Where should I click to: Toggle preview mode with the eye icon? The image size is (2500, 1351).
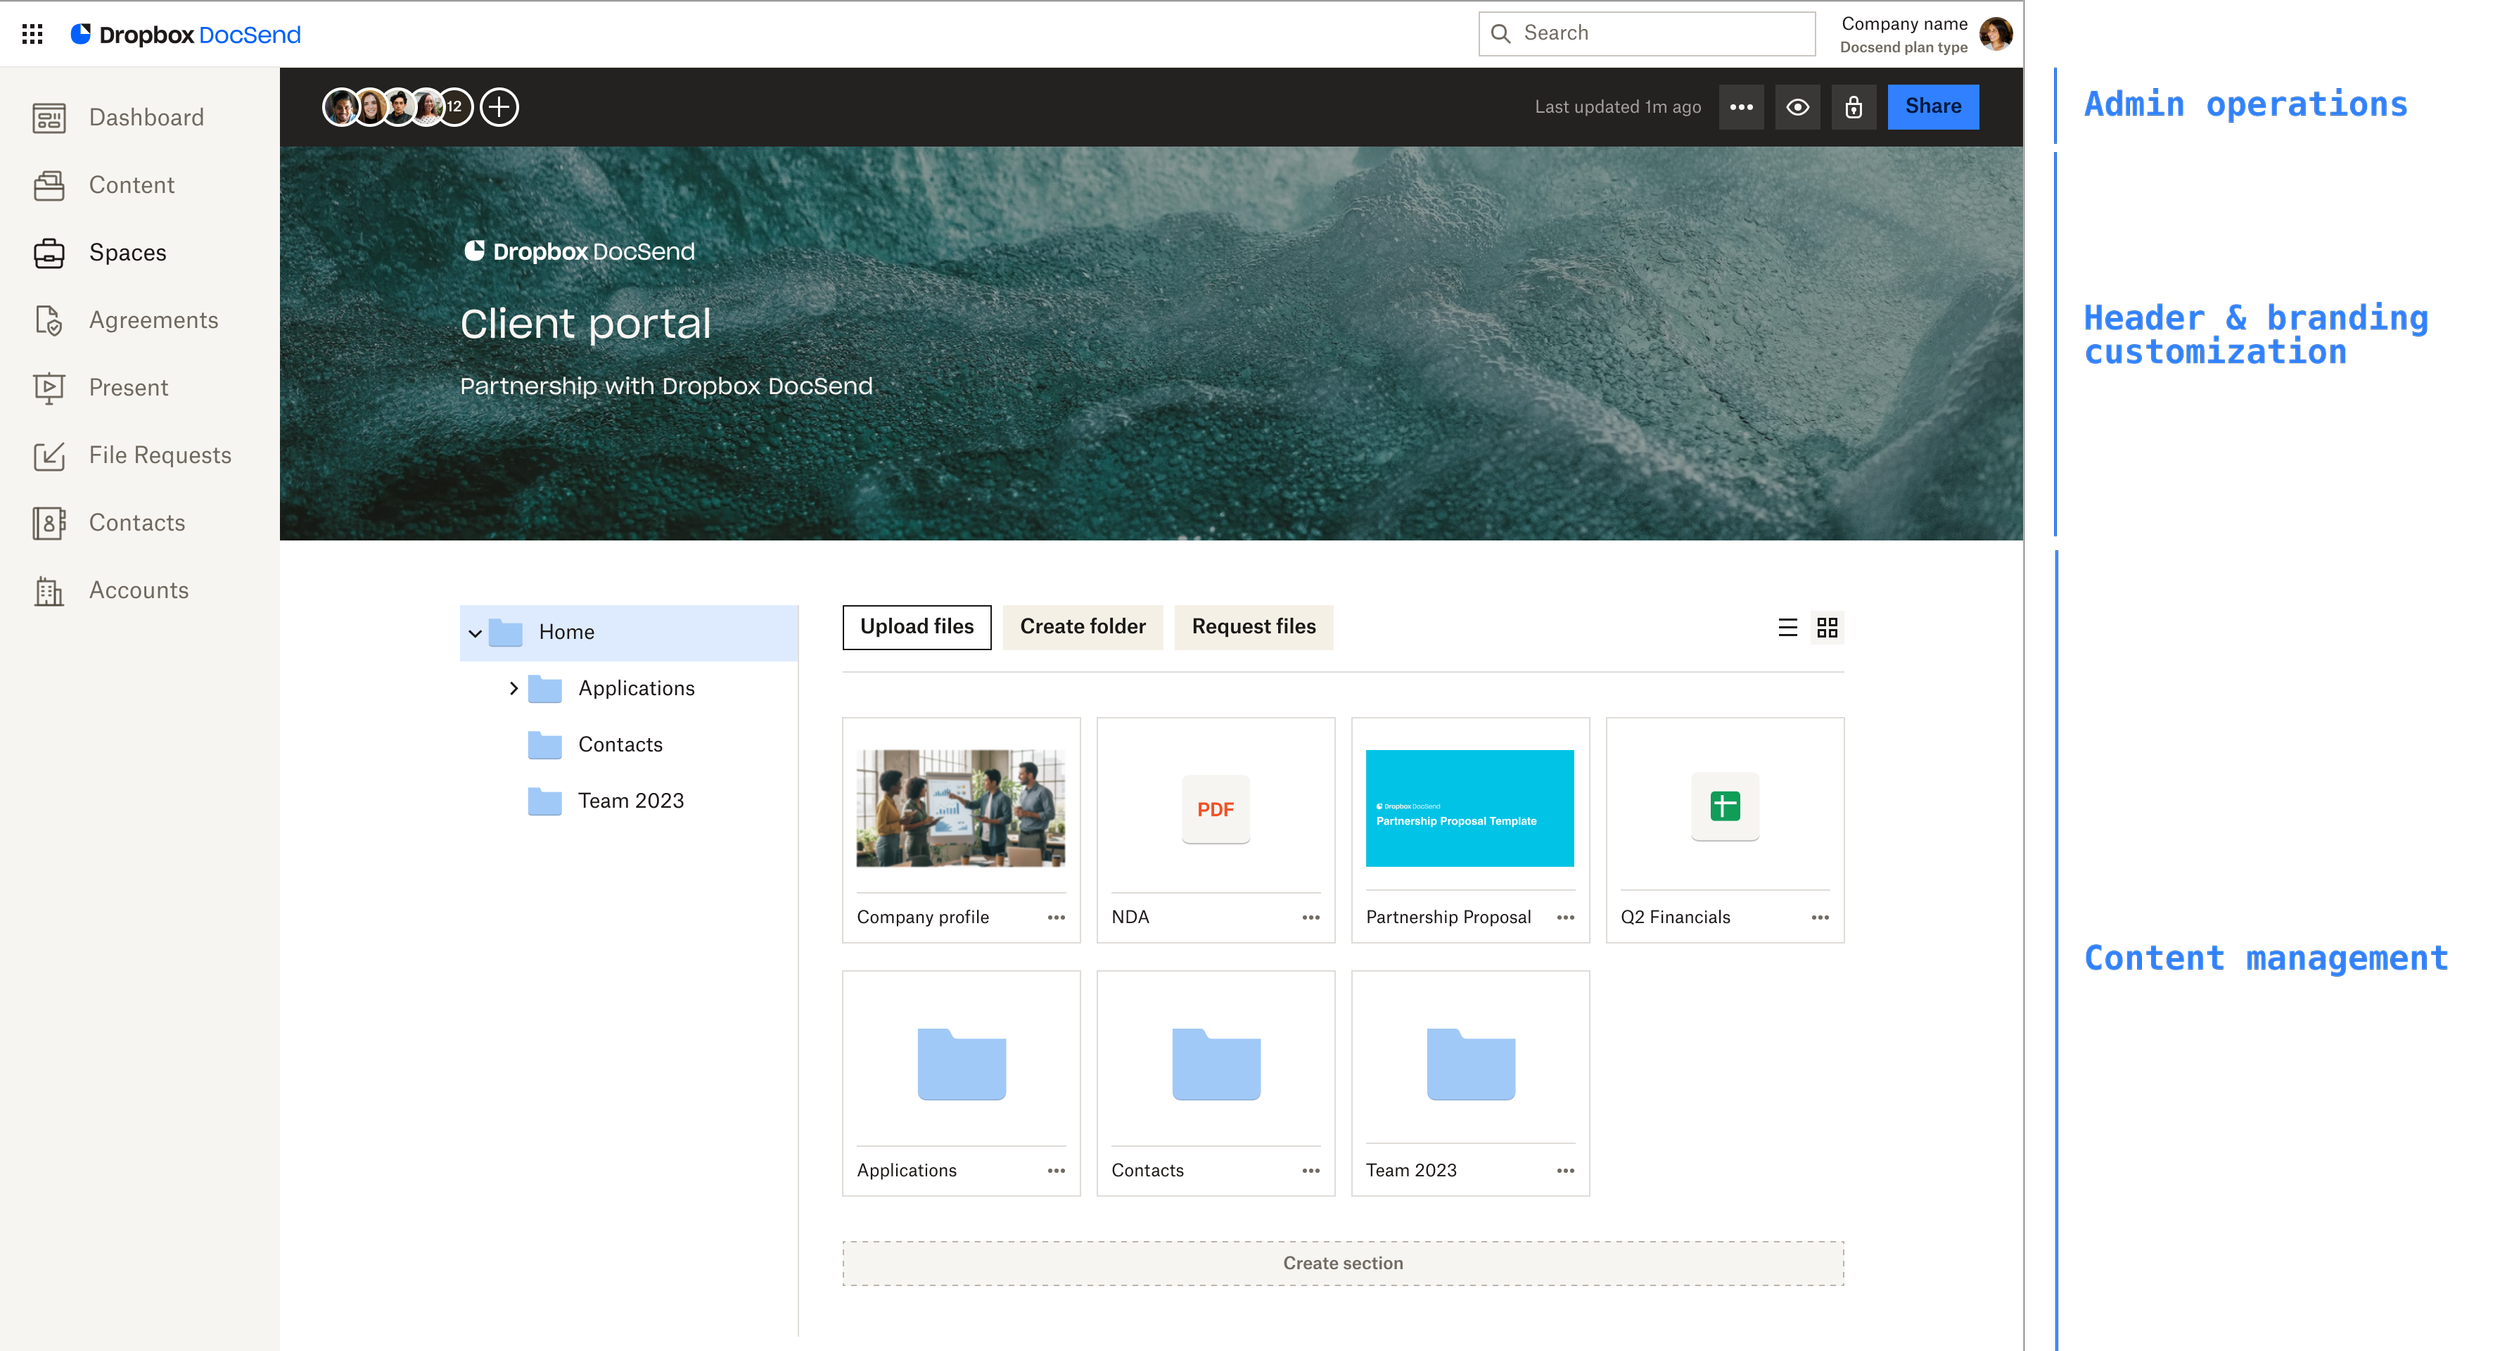tap(1797, 107)
